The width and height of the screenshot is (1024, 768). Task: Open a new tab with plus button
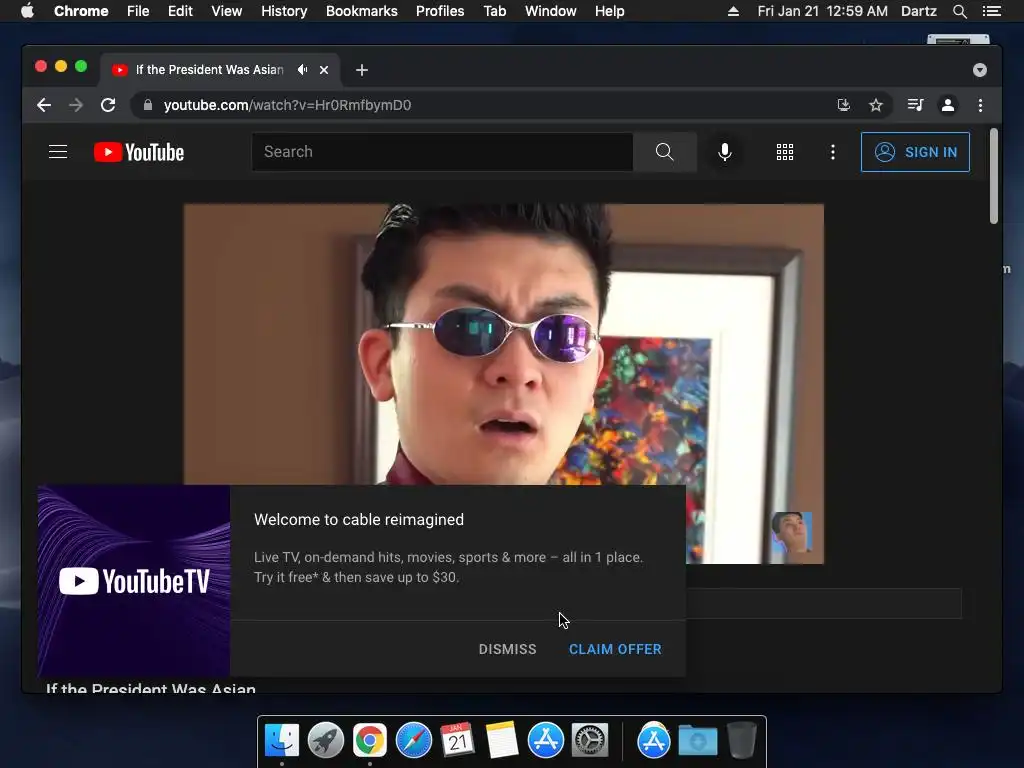tap(362, 70)
